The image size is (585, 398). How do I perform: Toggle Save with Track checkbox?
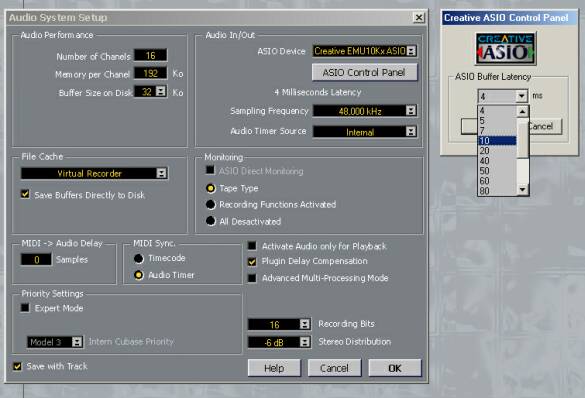point(17,366)
